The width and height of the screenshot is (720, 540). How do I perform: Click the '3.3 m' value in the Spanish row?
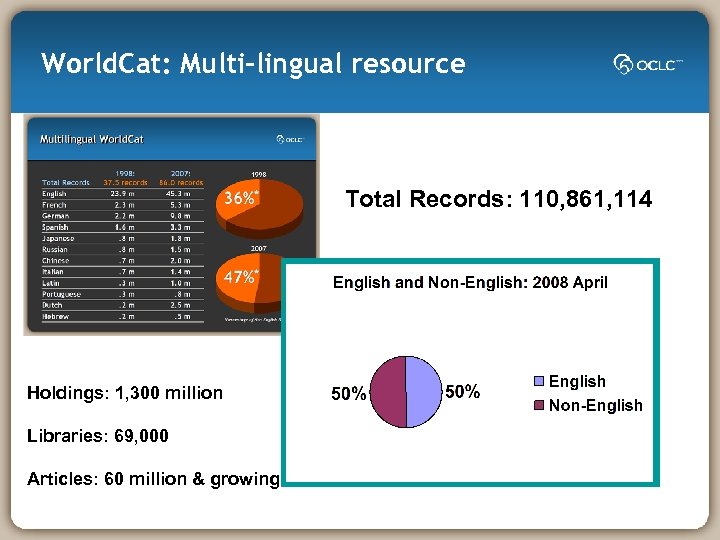pyautogui.click(x=180, y=227)
